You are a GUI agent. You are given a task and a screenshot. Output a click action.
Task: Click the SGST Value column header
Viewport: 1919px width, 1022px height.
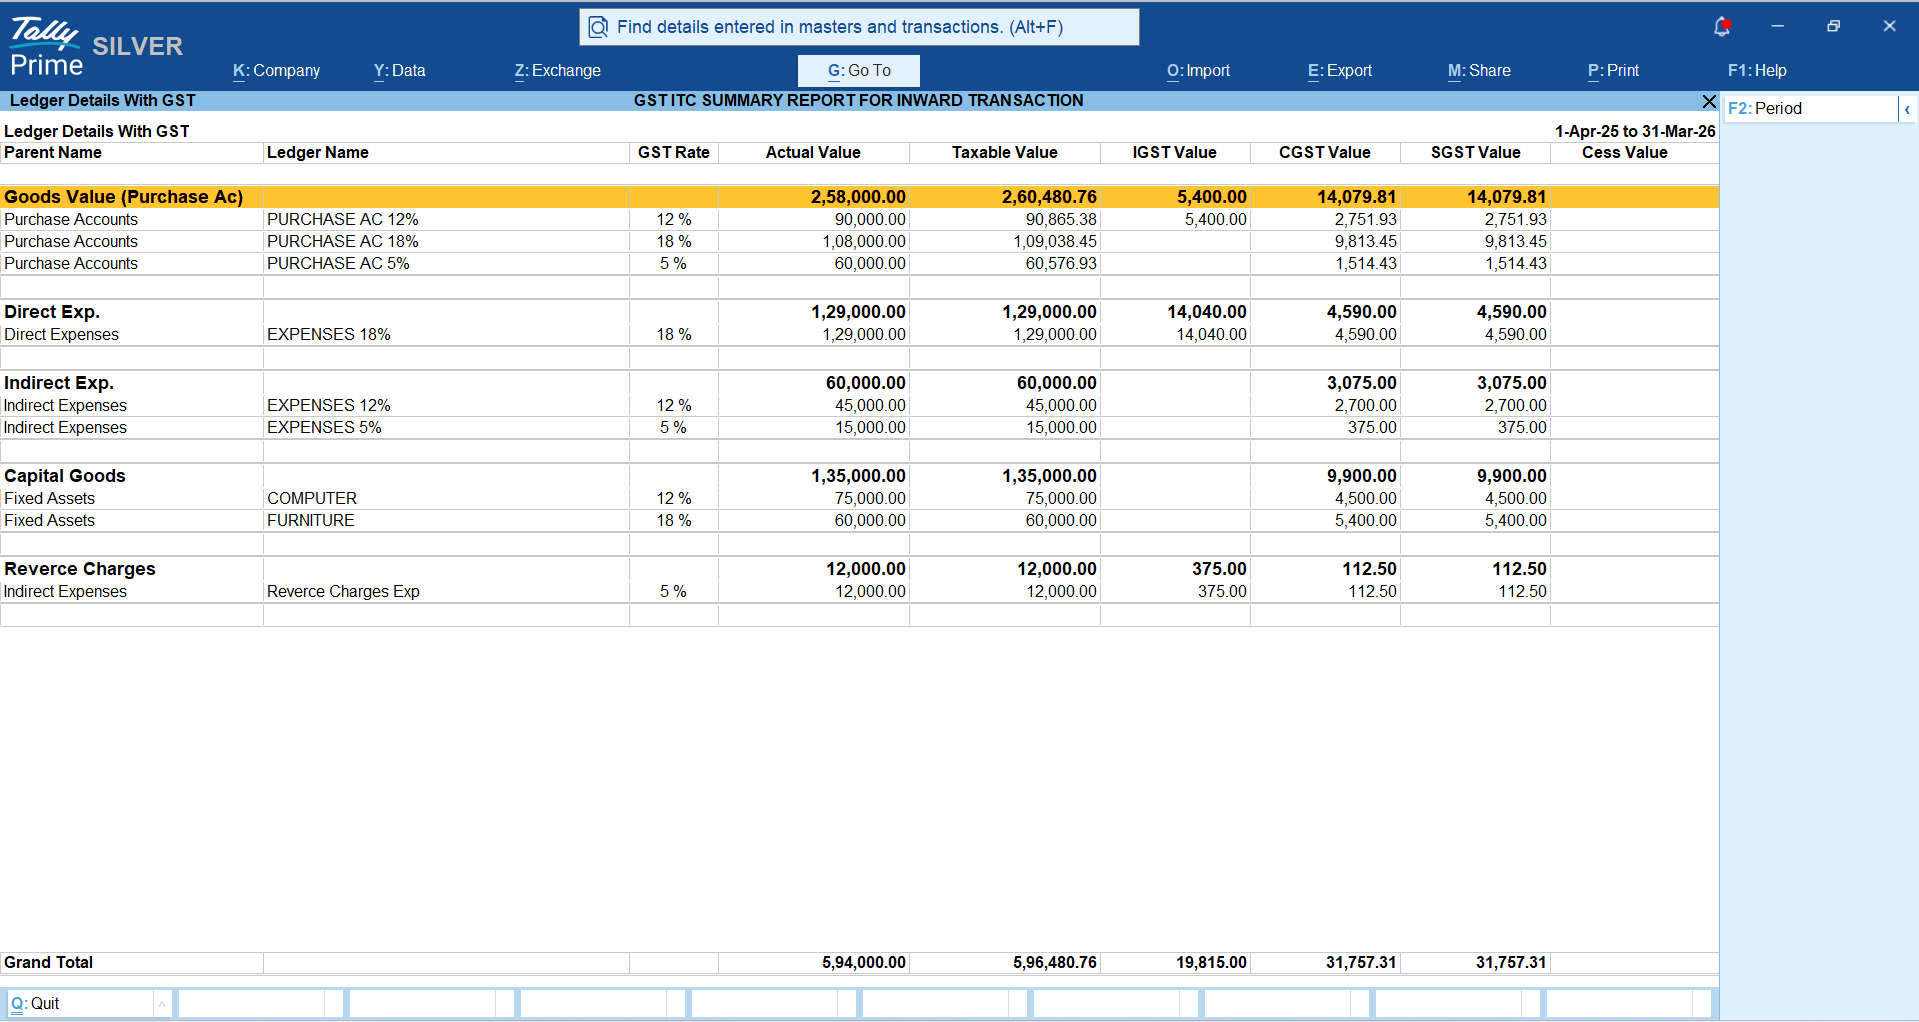[1476, 153]
